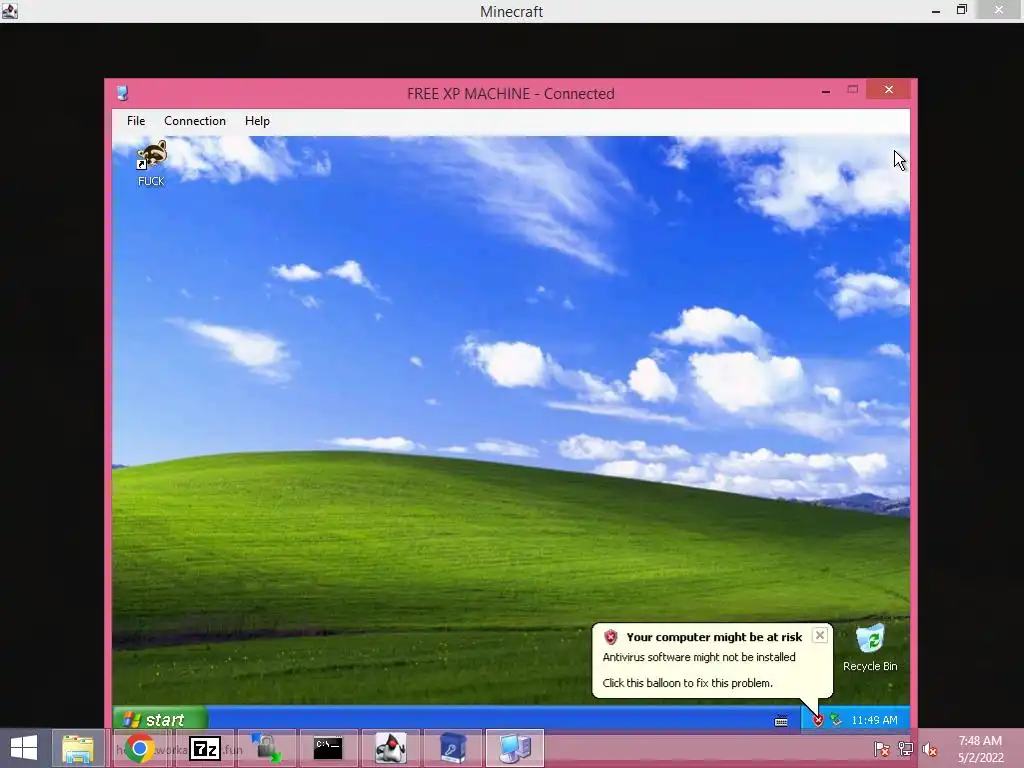Minimize the Minecraft window

click(936, 11)
